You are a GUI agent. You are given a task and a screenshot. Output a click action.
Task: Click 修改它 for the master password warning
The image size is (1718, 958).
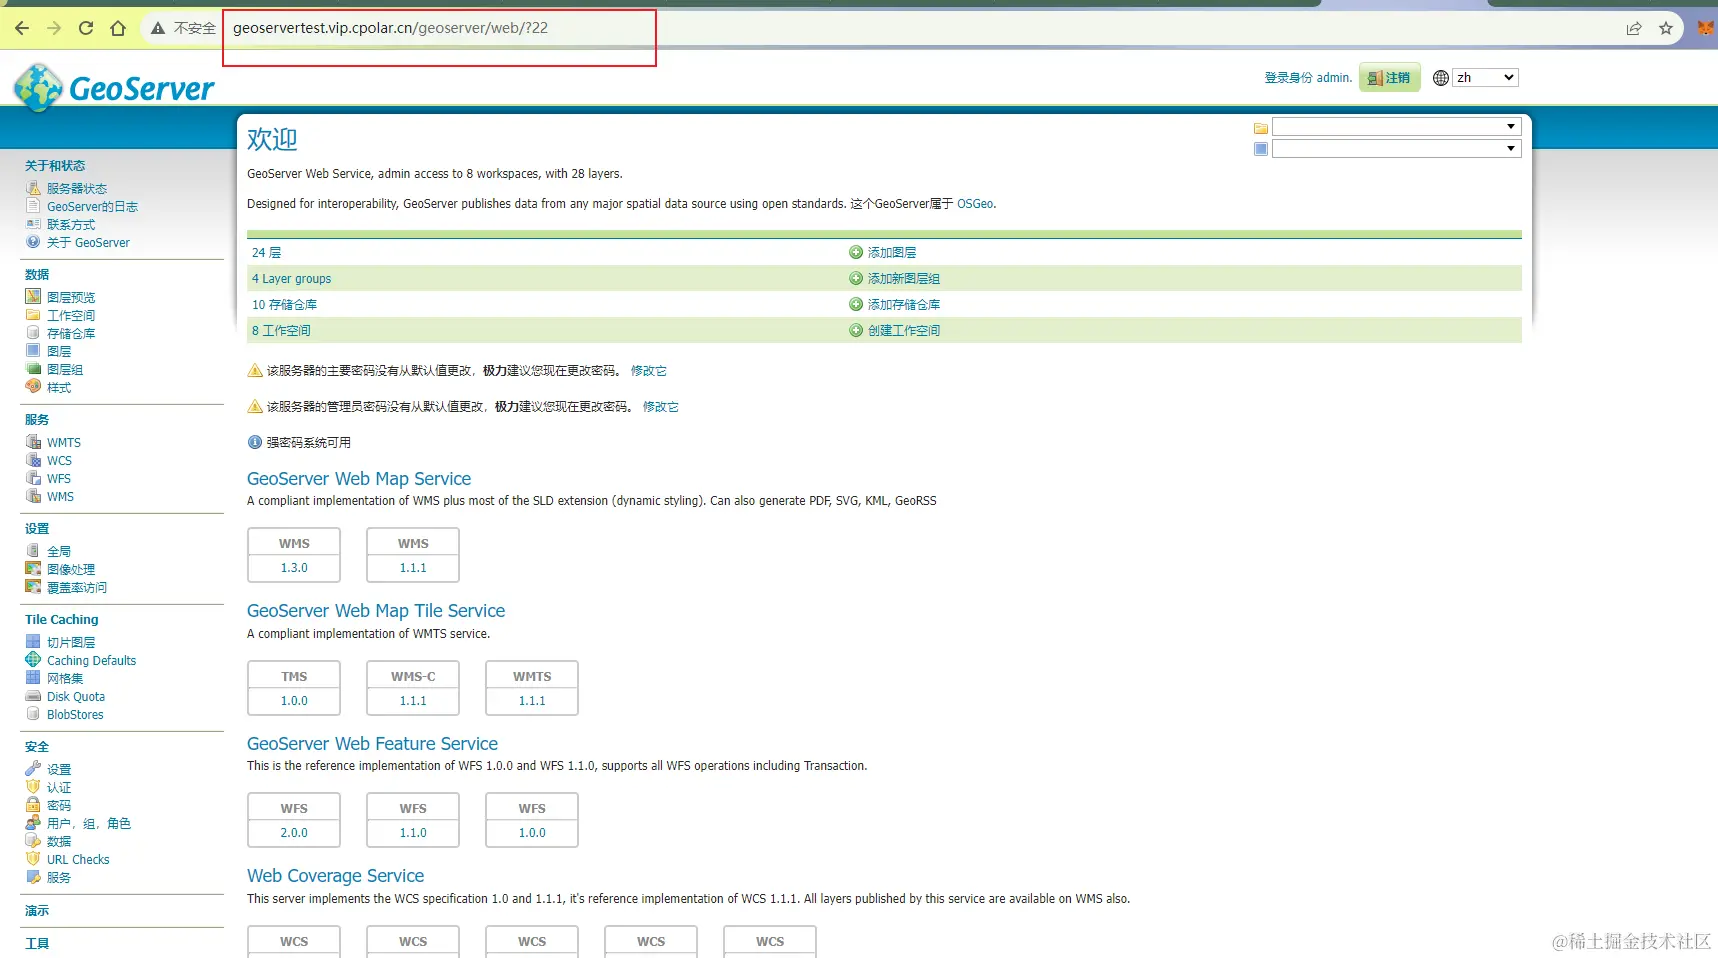click(649, 371)
